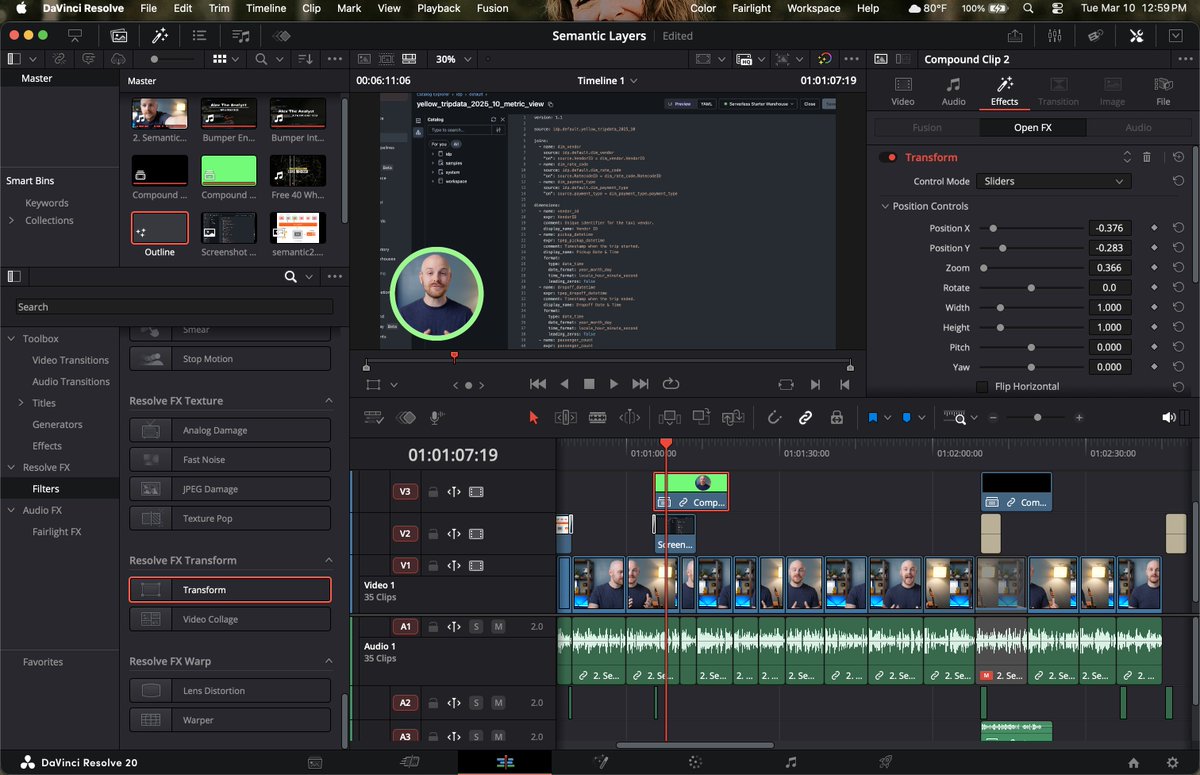Image resolution: width=1200 pixels, height=775 pixels.
Task: Click the microphone voiceover icon
Action: pos(436,418)
